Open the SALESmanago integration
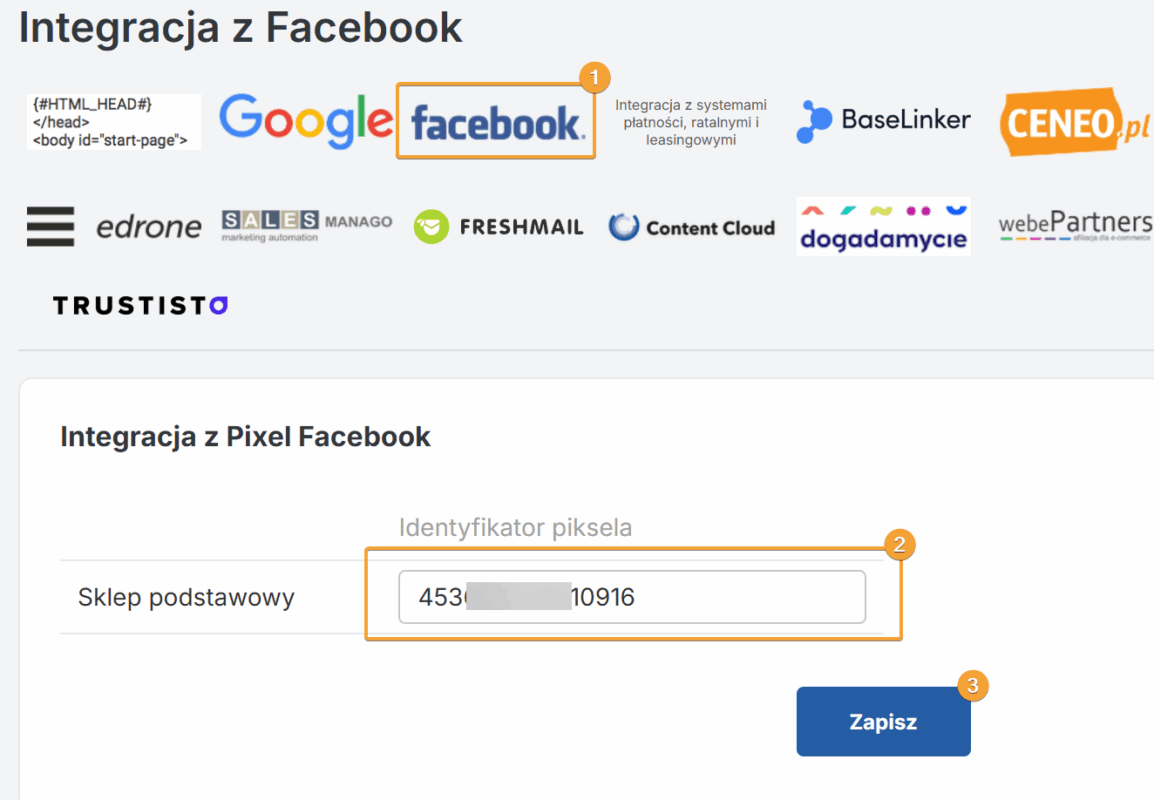The width and height of the screenshot is (1154, 800). 307,225
